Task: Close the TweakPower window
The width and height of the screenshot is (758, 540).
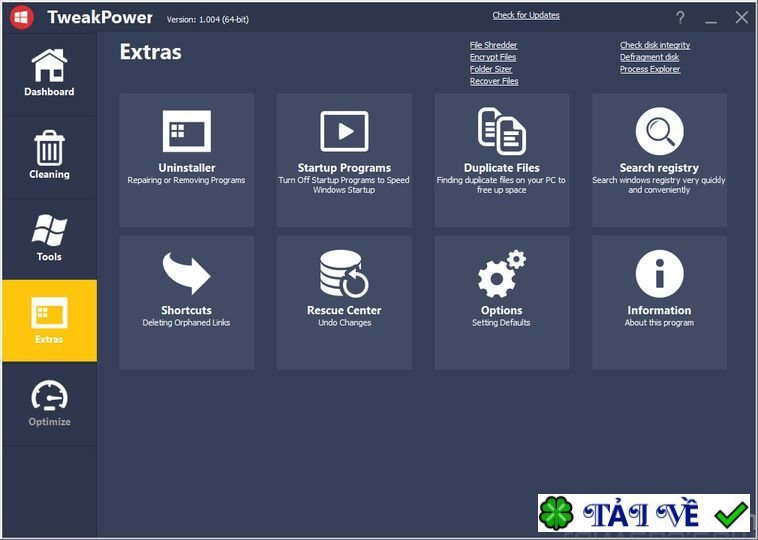Action: click(x=742, y=18)
